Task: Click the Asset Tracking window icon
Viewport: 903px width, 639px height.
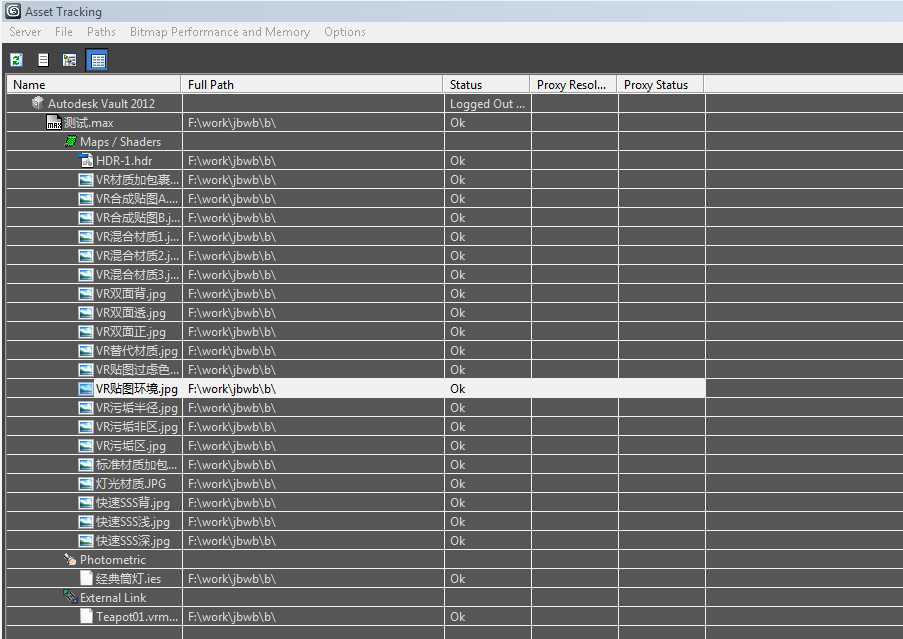Action: tap(13, 11)
